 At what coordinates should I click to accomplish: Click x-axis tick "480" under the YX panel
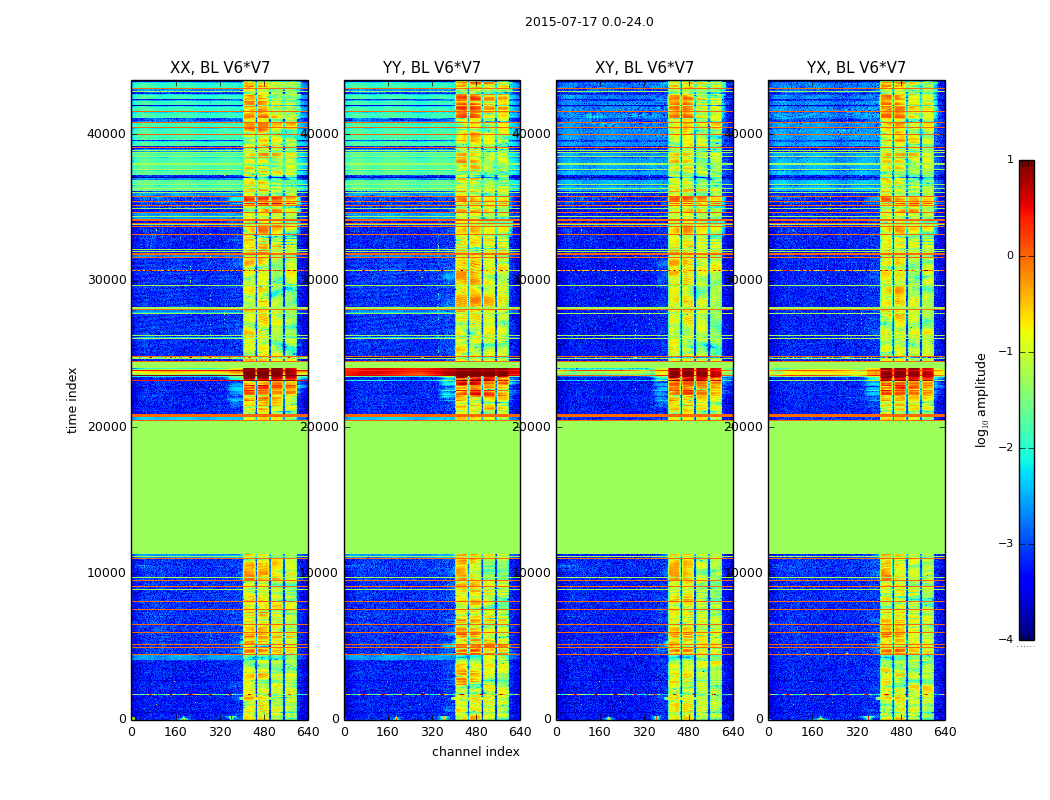point(901,731)
